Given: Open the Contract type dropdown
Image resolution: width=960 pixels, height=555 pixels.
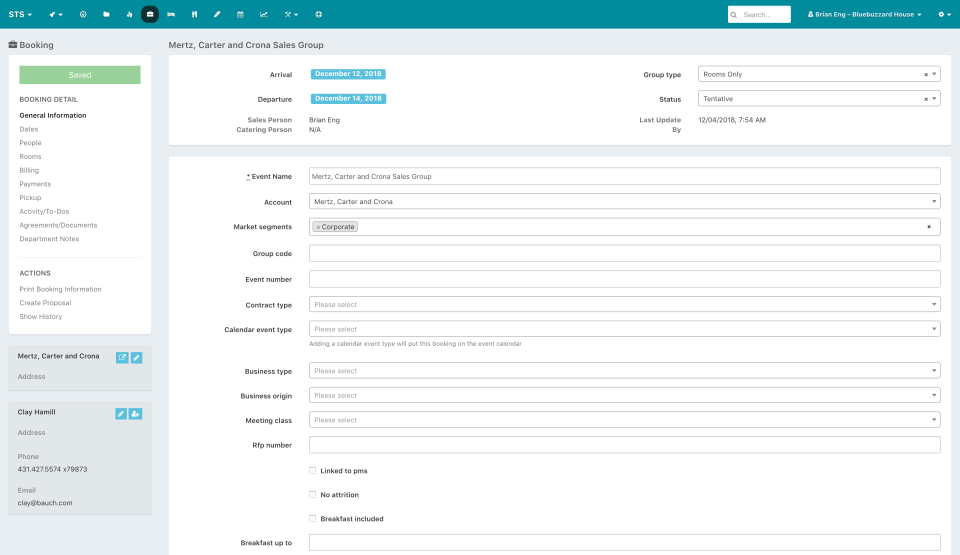Looking at the screenshot, I should tap(624, 304).
